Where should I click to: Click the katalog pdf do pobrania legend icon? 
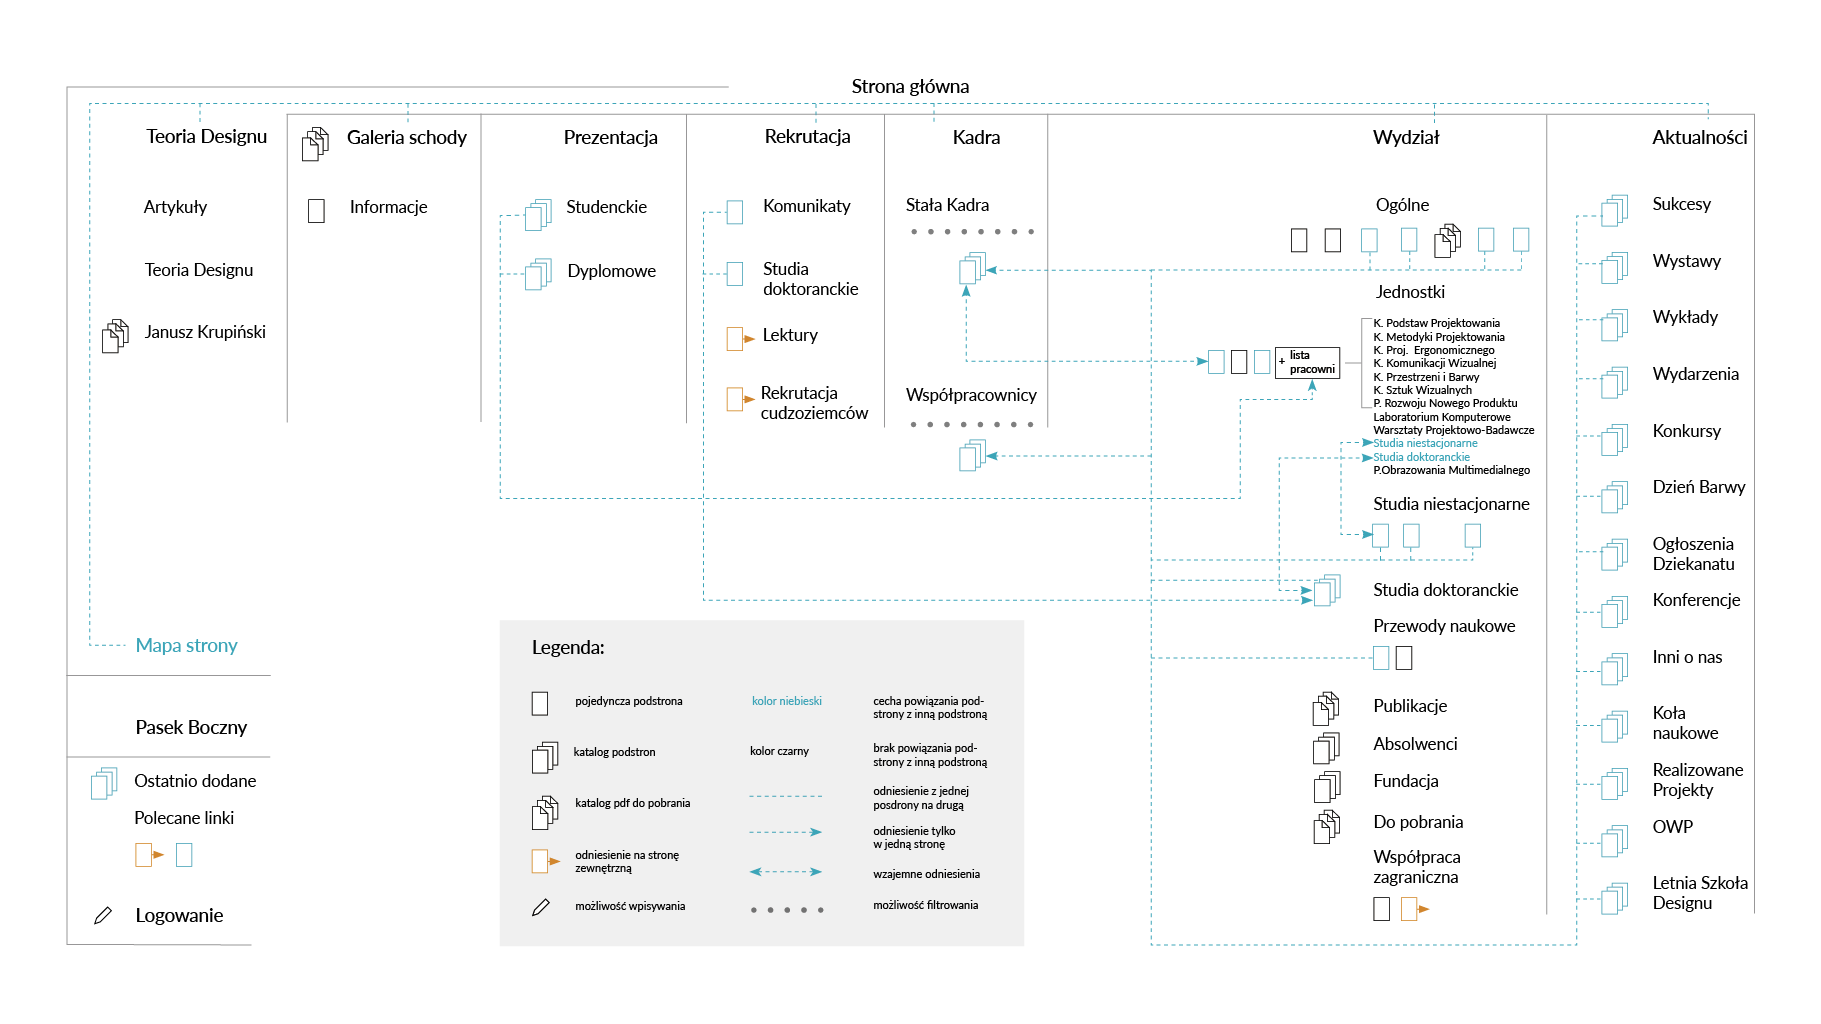pyautogui.click(x=545, y=813)
